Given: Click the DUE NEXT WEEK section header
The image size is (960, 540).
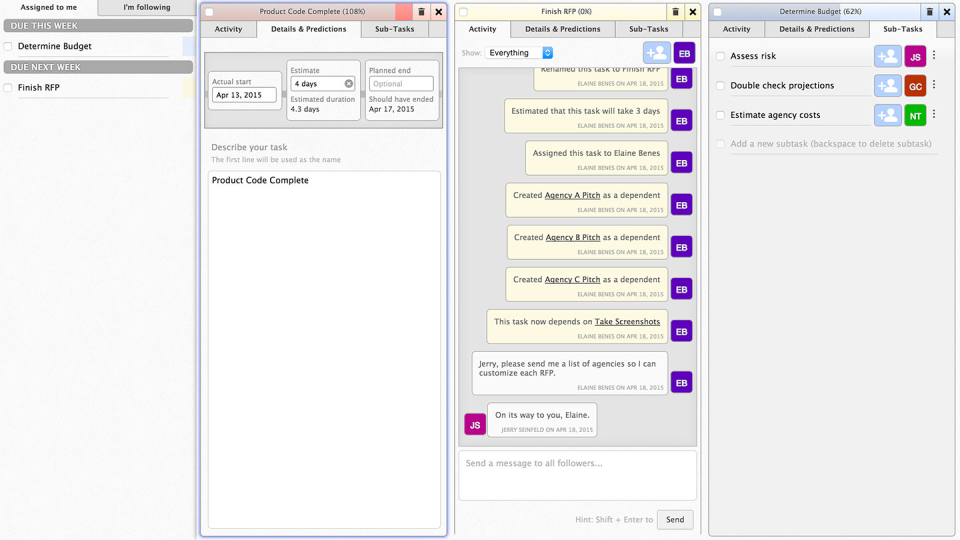Looking at the screenshot, I should point(98,67).
